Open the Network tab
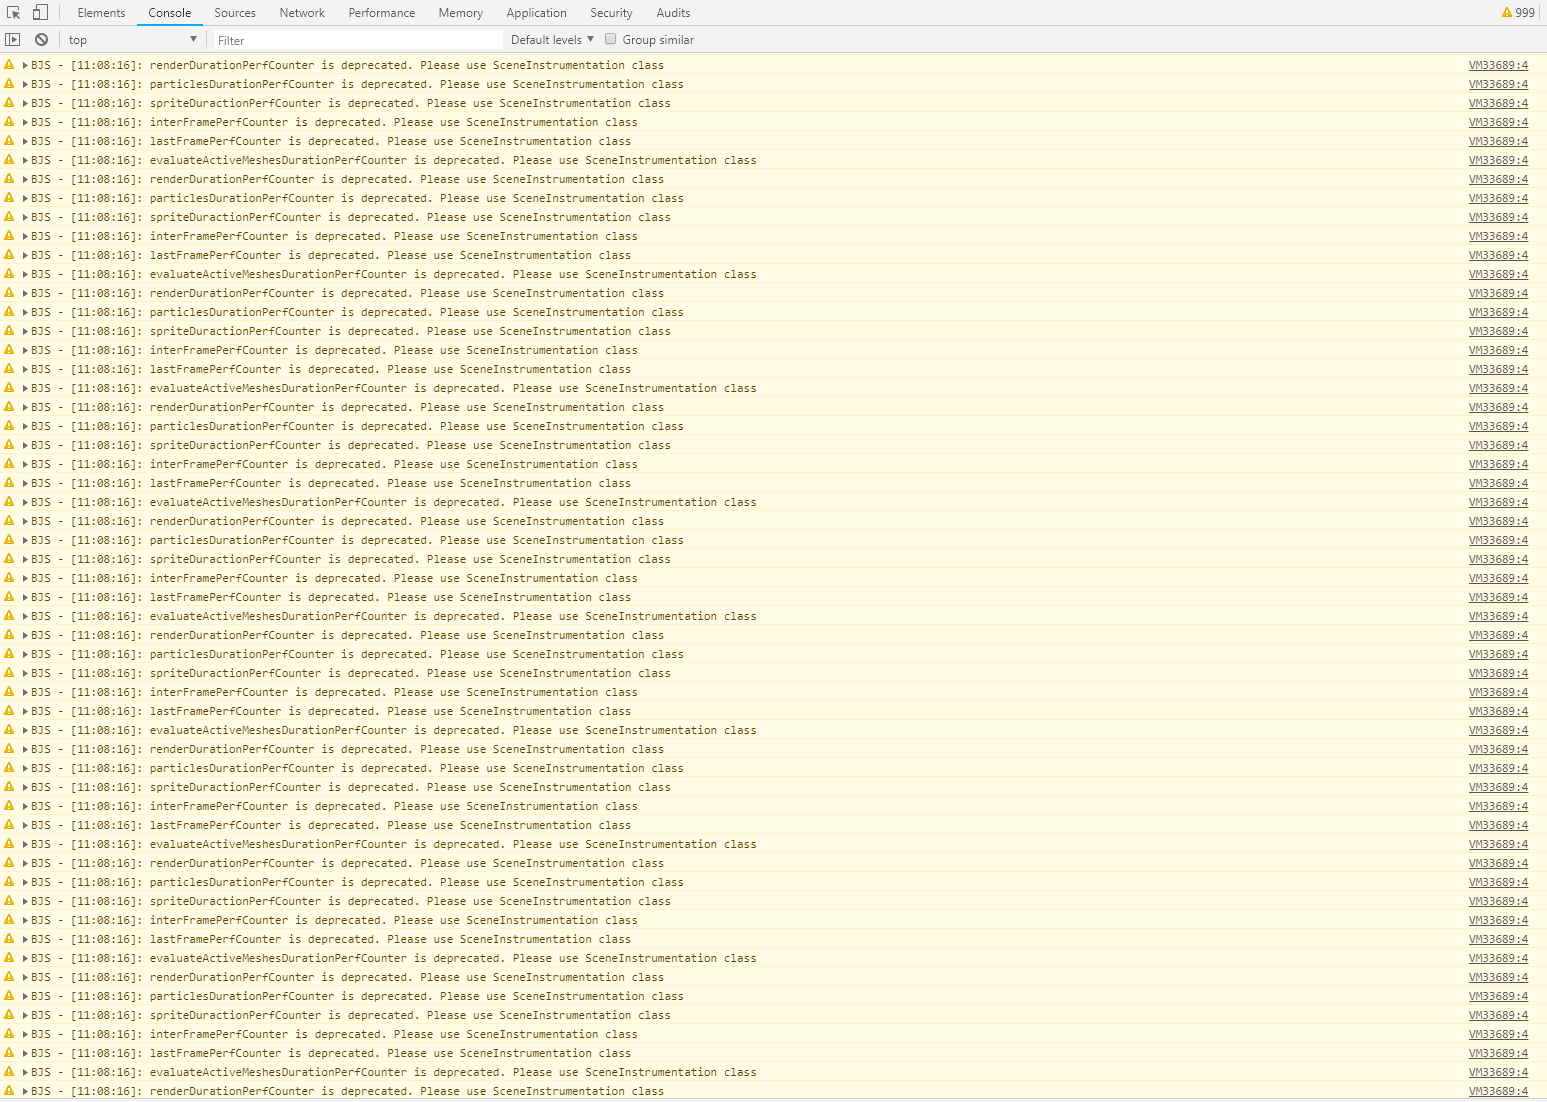 (302, 13)
